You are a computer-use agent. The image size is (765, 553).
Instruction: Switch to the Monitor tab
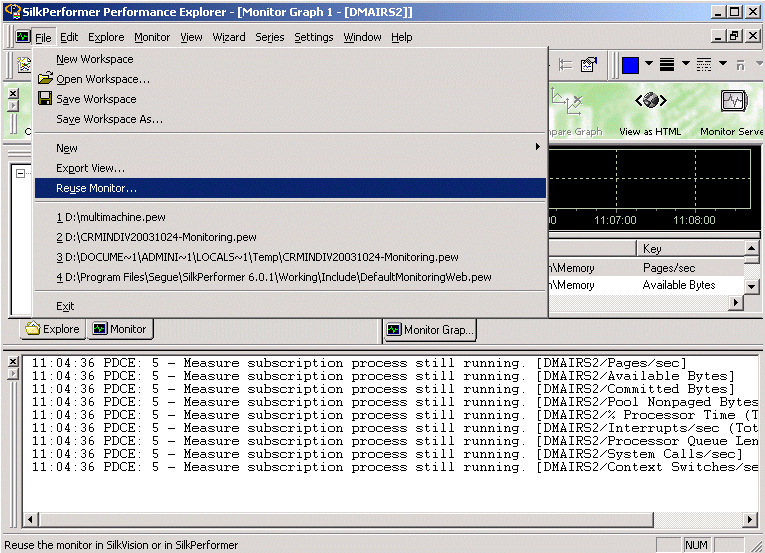tap(120, 329)
